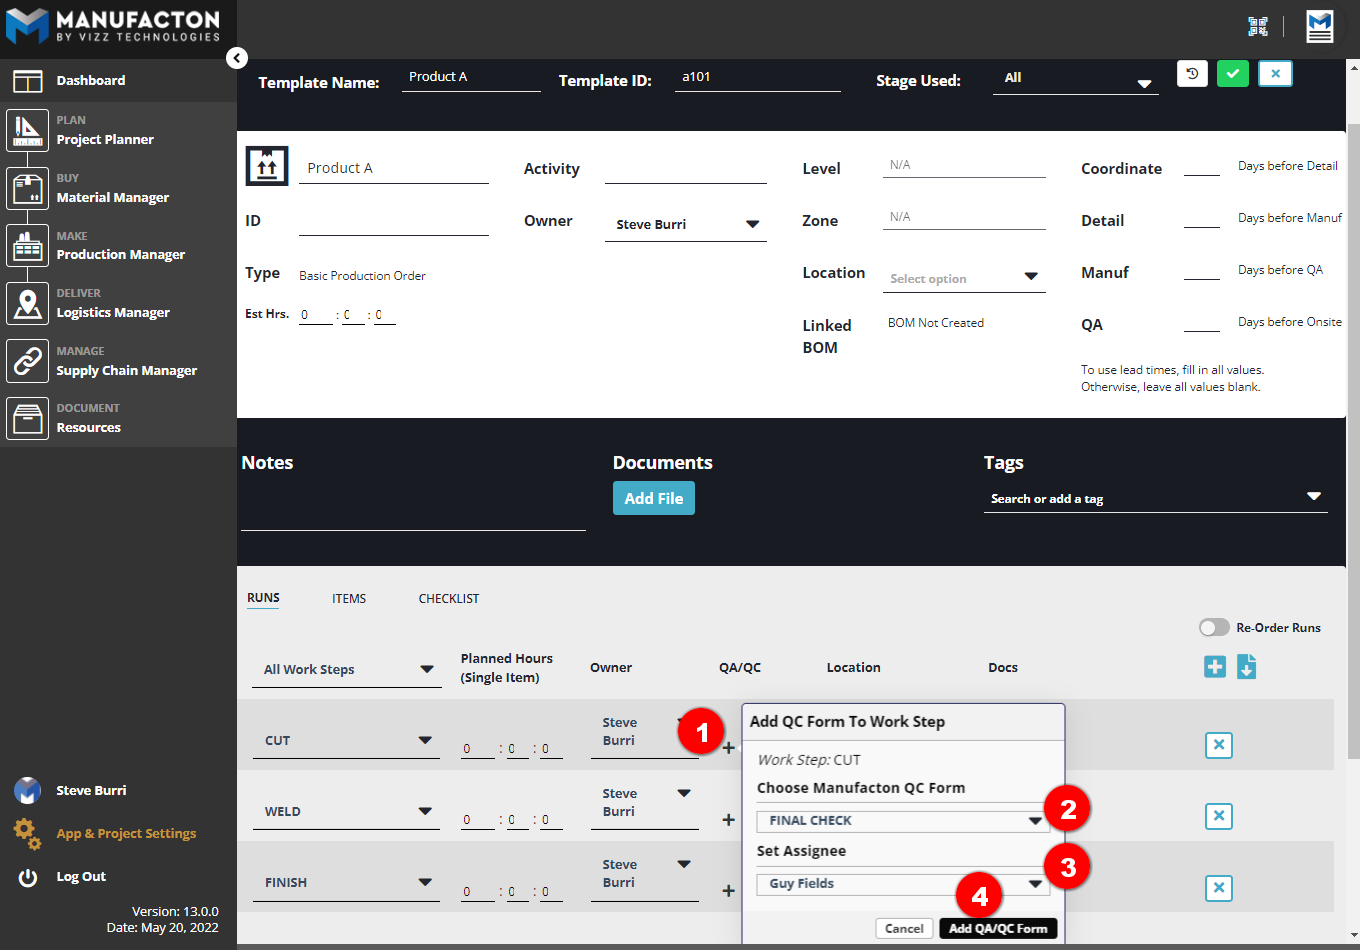
Task: Click the add new run plus icon
Action: point(1215,667)
